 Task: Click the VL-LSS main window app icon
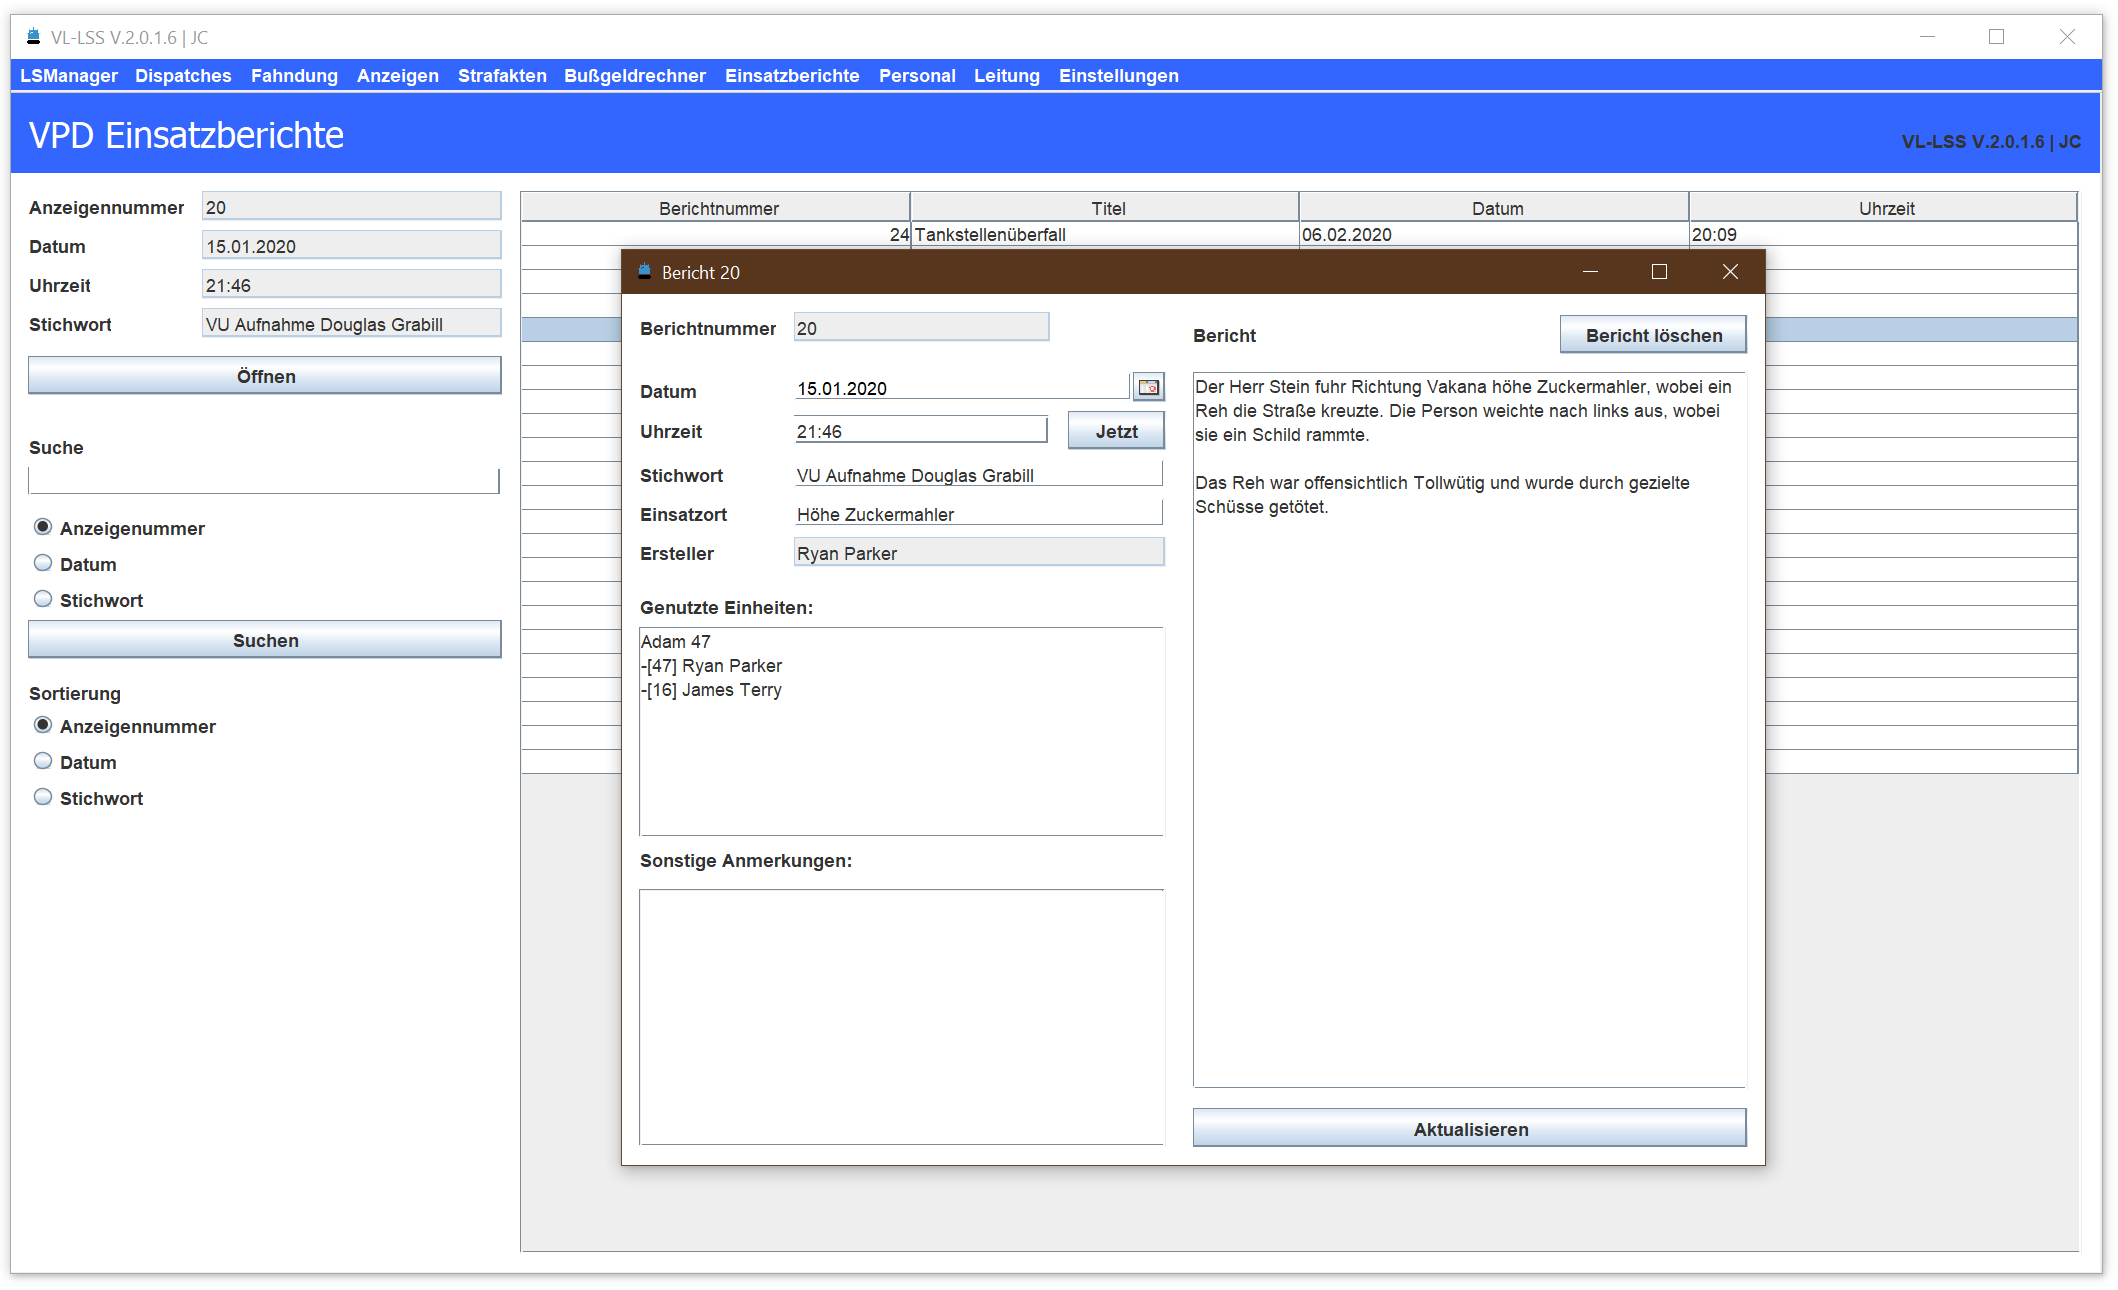coord(33,37)
